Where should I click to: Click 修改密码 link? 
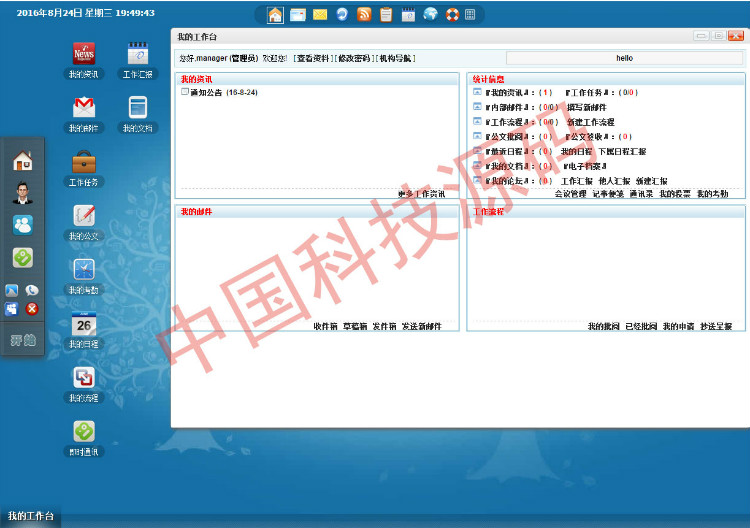pyautogui.click(x=354, y=58)
